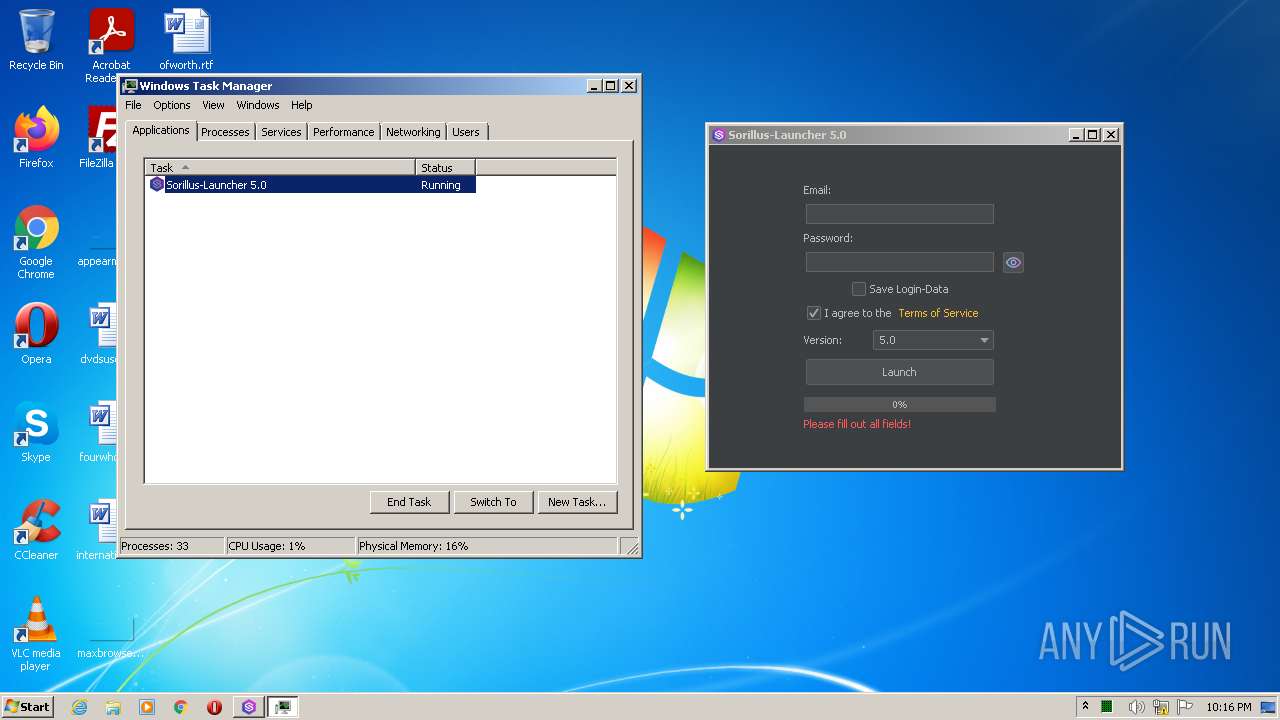The width and height of the screenshot is (1280, 720).
Task: Click the Firefox desktop icon
Action: click(x=36, y=138)
